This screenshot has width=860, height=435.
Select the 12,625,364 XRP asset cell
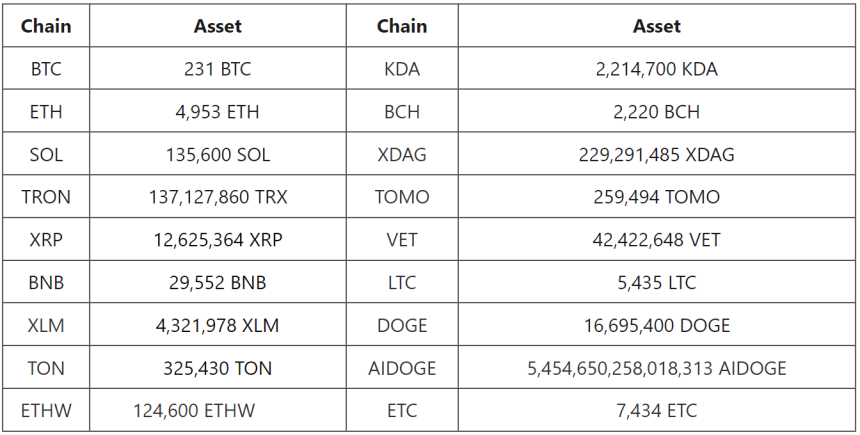(217, 240)
